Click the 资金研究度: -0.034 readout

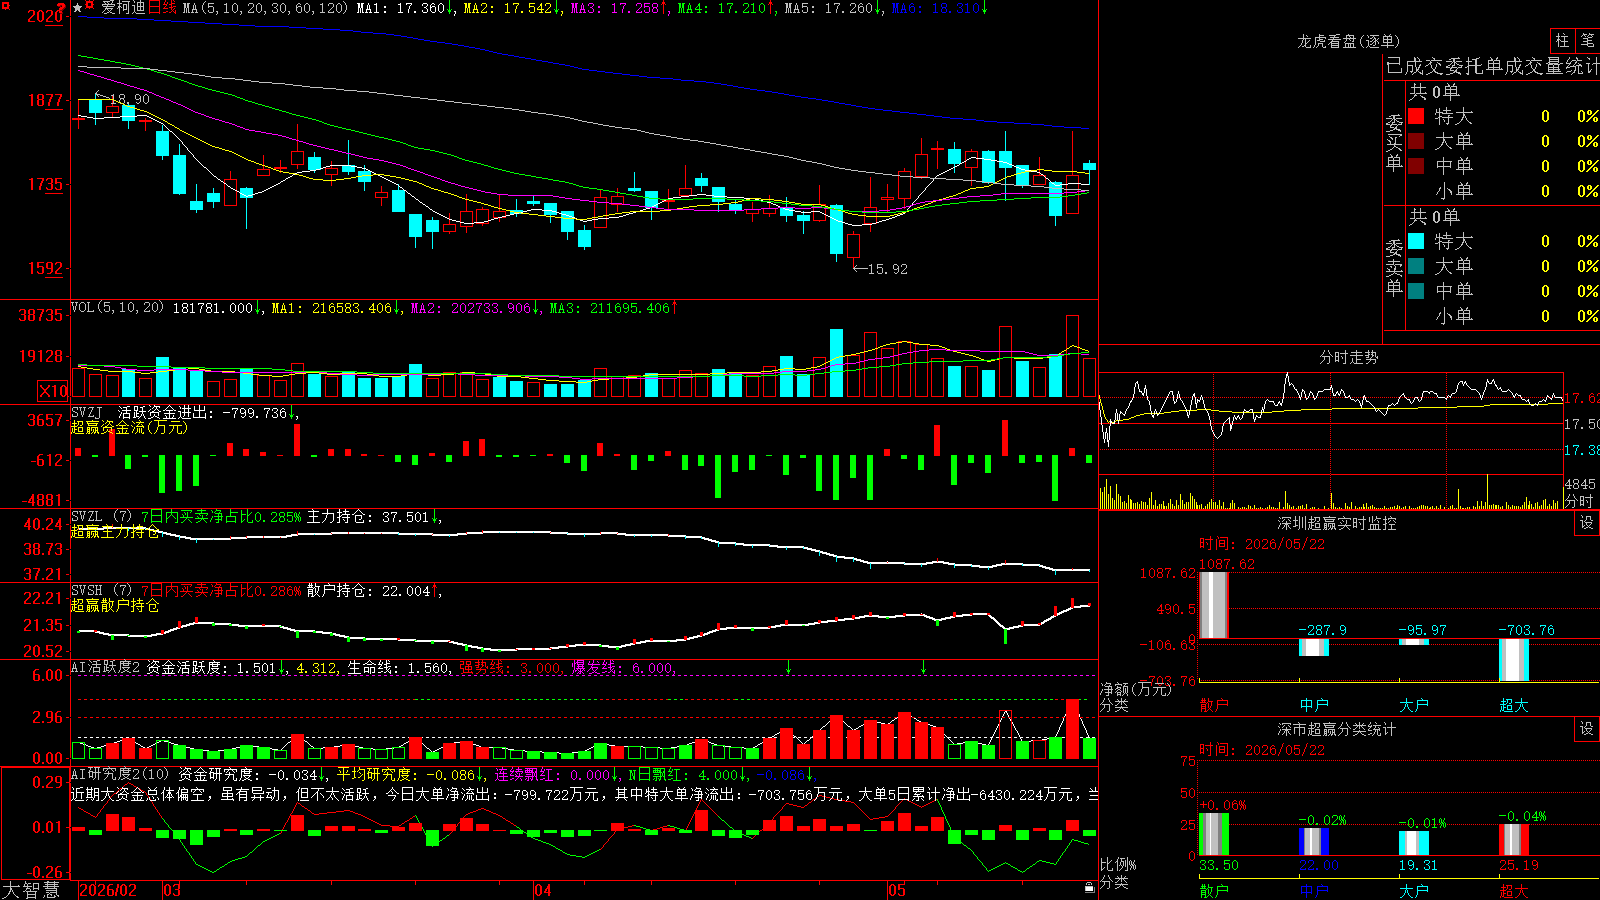(248, 775)
